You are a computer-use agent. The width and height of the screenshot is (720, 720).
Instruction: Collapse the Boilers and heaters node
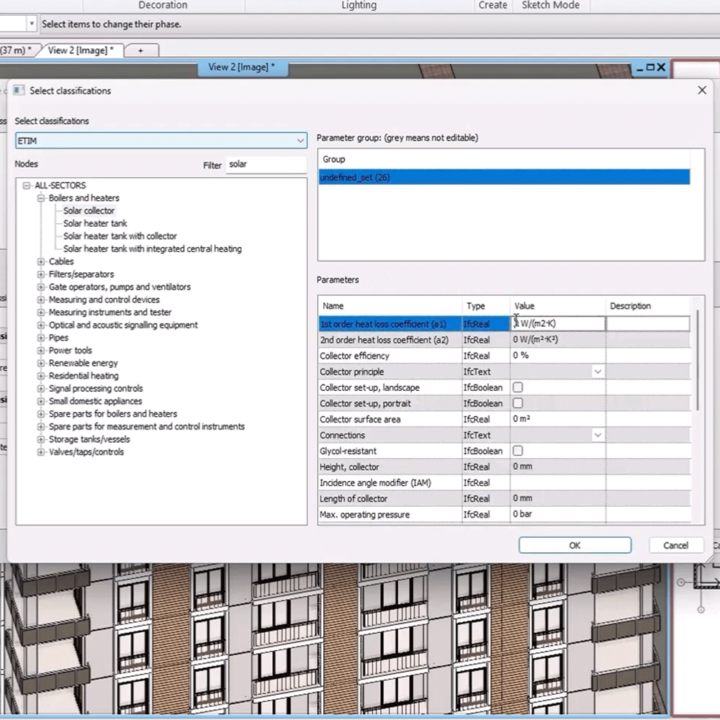(x=41, y=198)
